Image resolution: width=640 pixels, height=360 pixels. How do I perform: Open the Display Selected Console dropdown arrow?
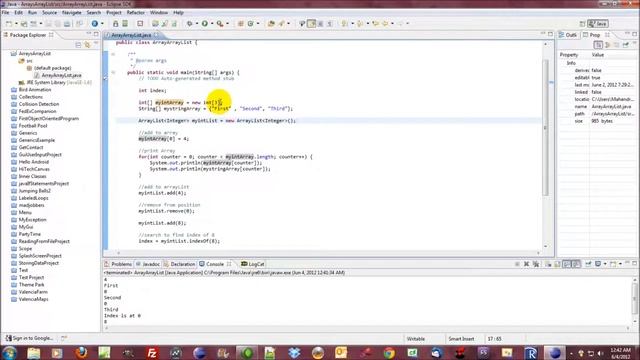pyautogui.click(x=605, y=264)
